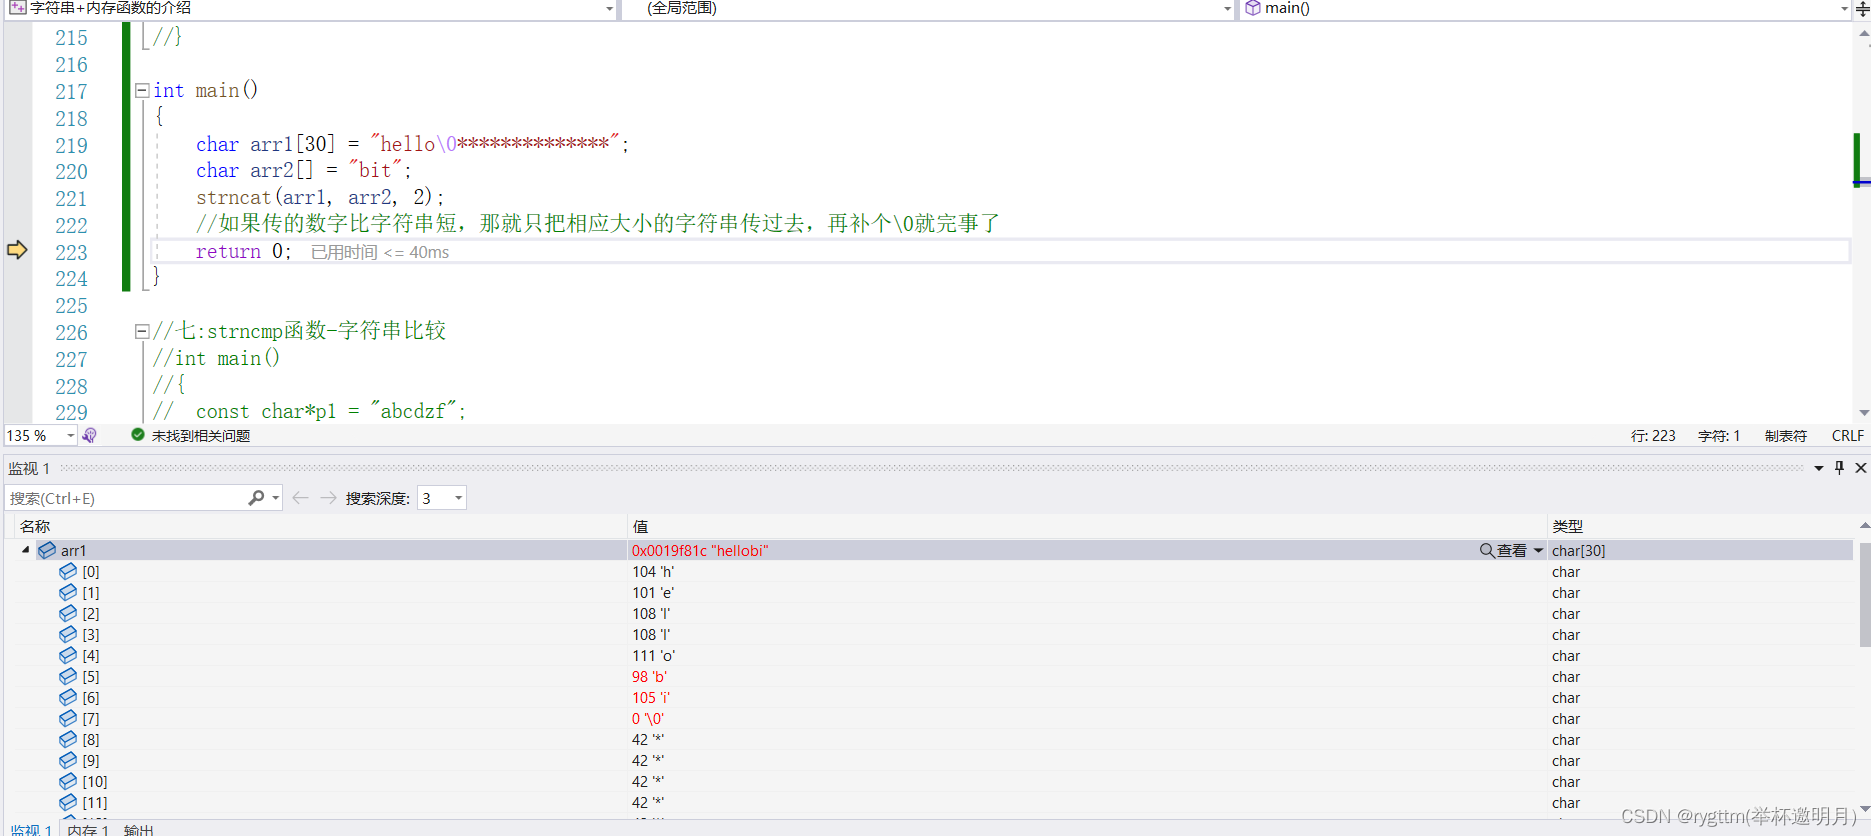Close the 监视 1 watch panel
Viewport: 1871px width, 836px height.
(x=1861, y=468)
